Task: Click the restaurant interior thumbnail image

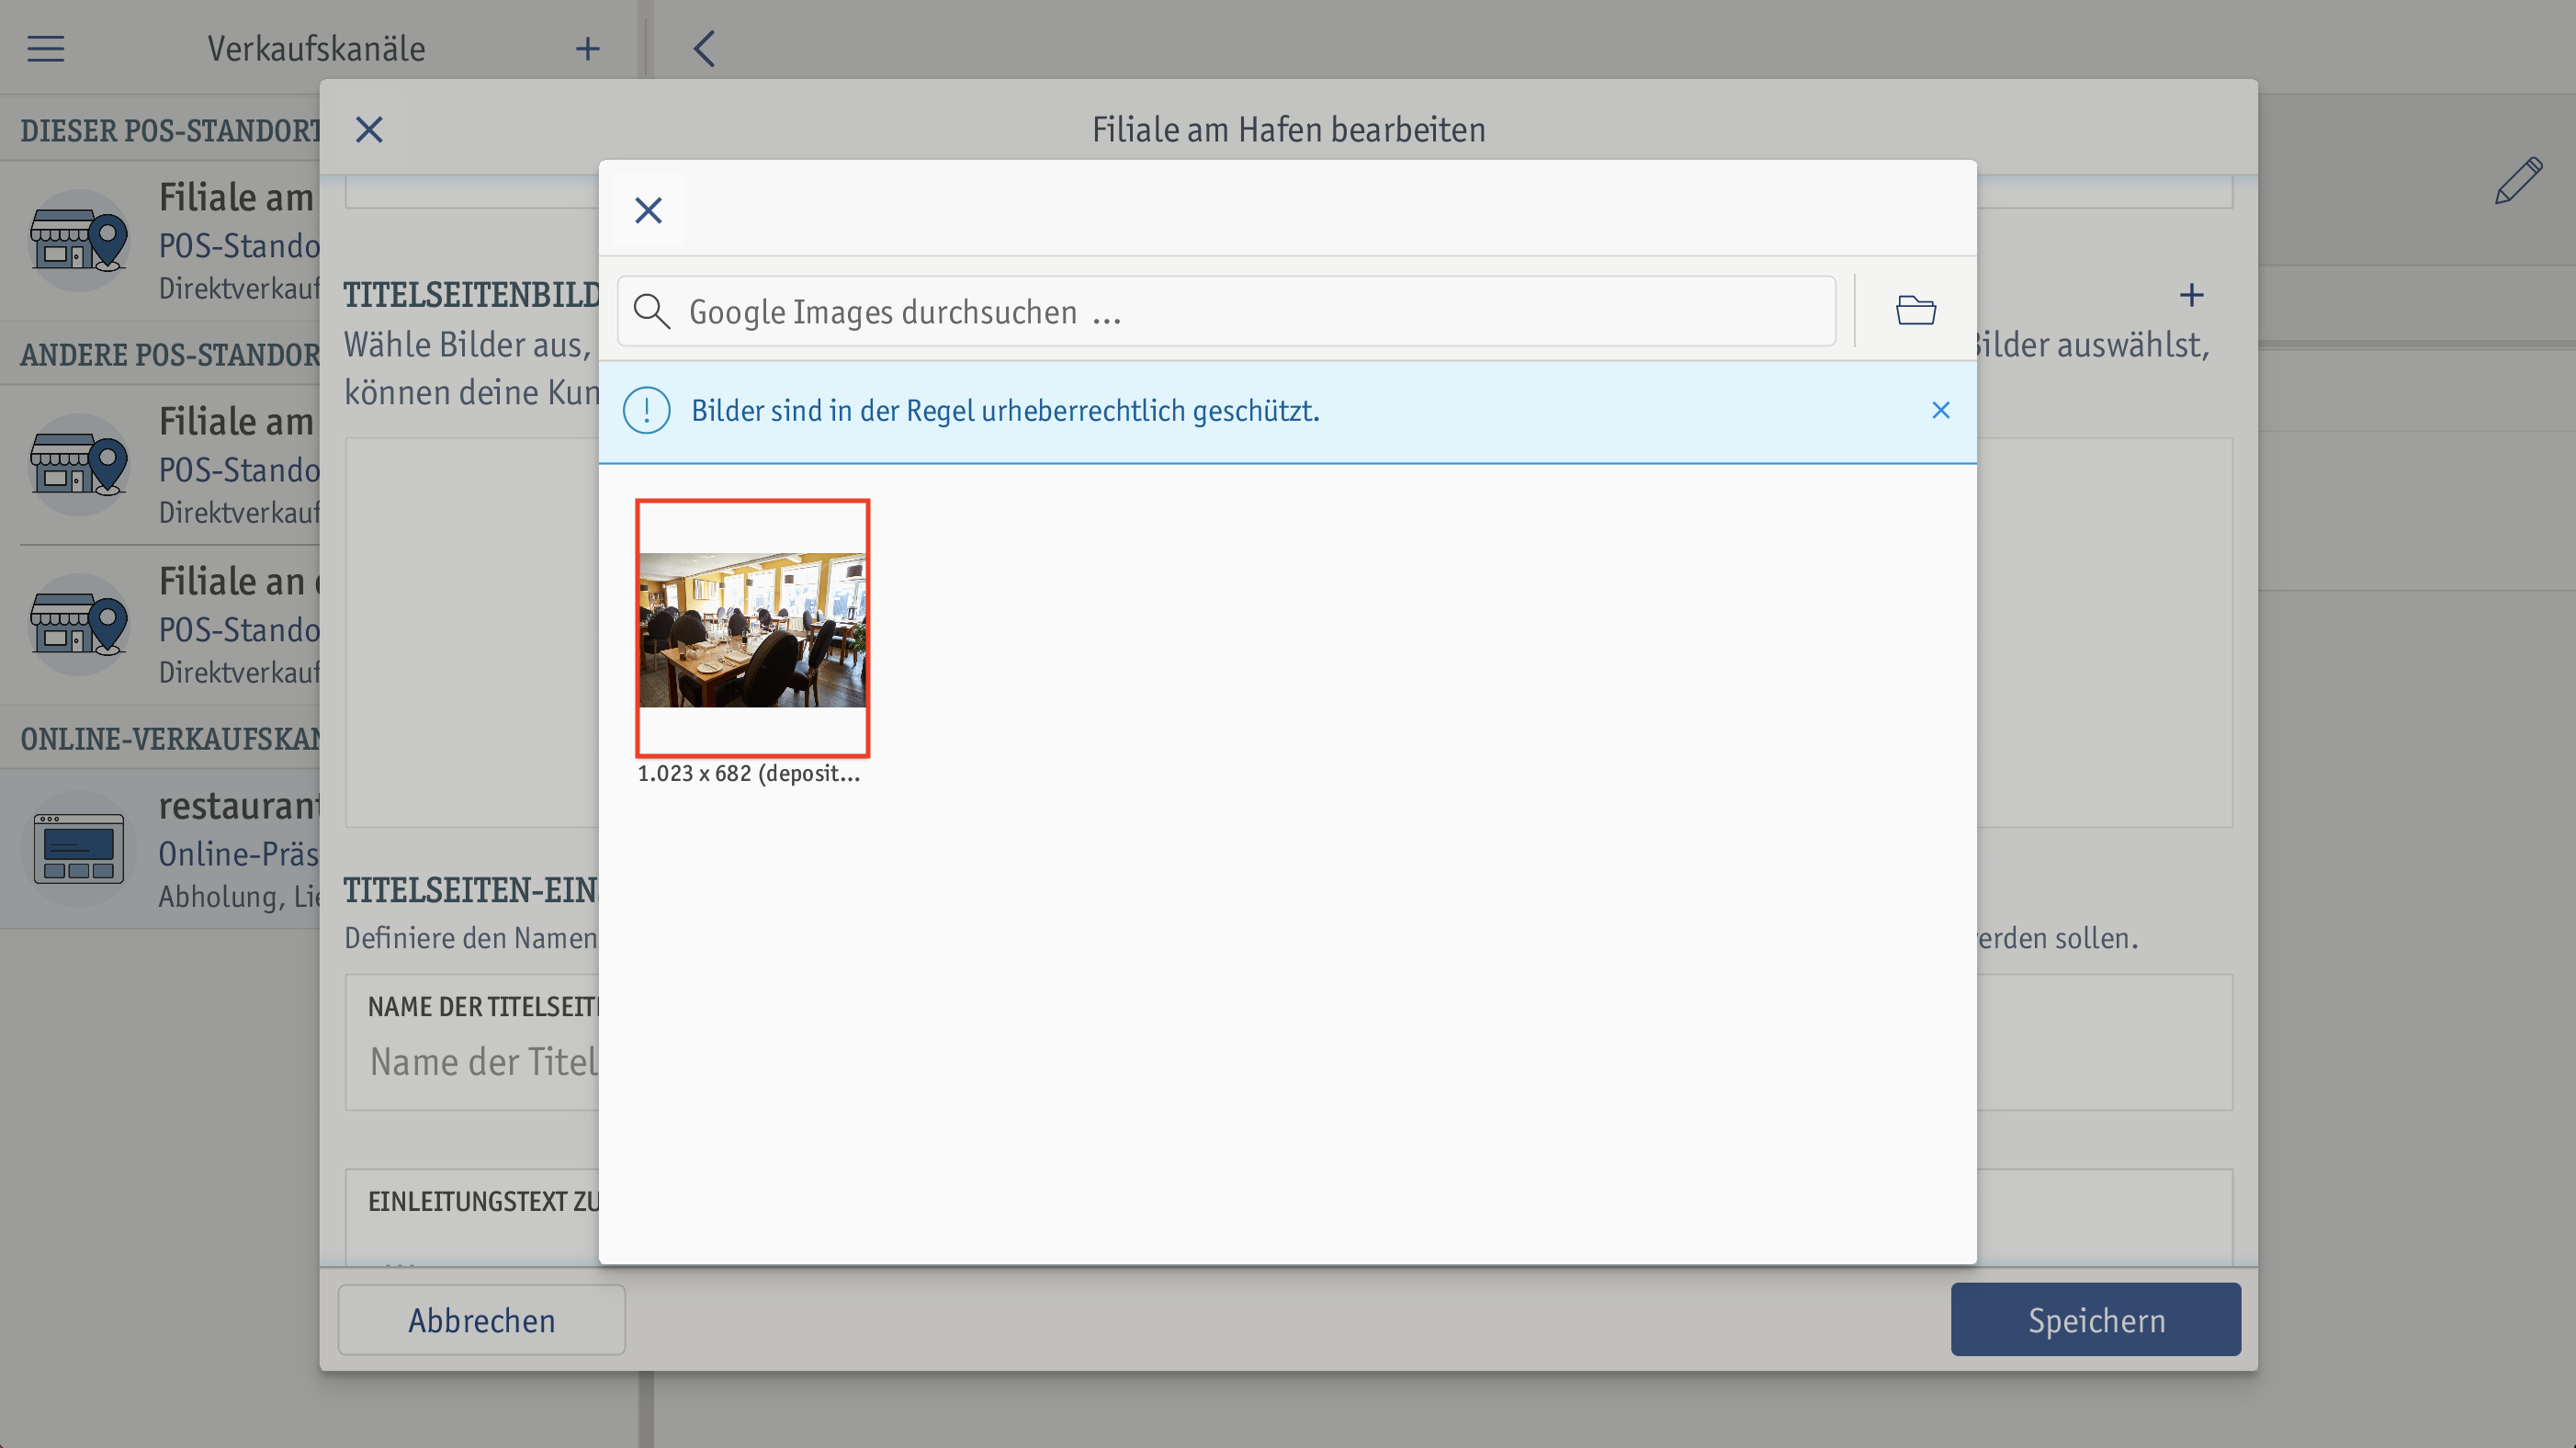Action: [x=751, y=627]
